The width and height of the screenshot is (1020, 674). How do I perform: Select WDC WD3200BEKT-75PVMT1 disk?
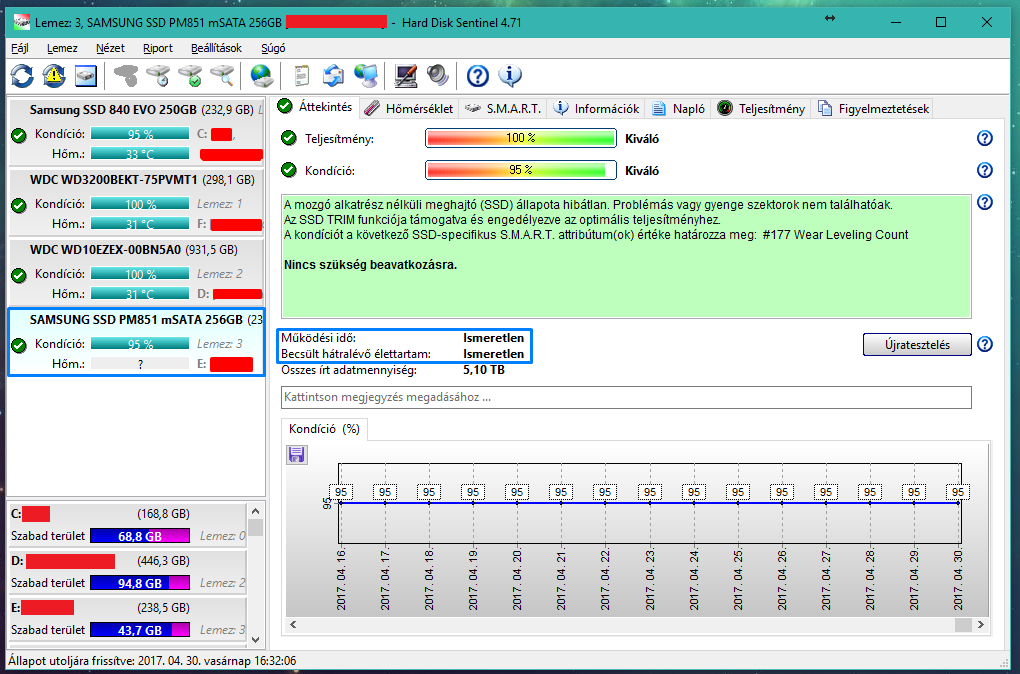(x=136, y=202)
